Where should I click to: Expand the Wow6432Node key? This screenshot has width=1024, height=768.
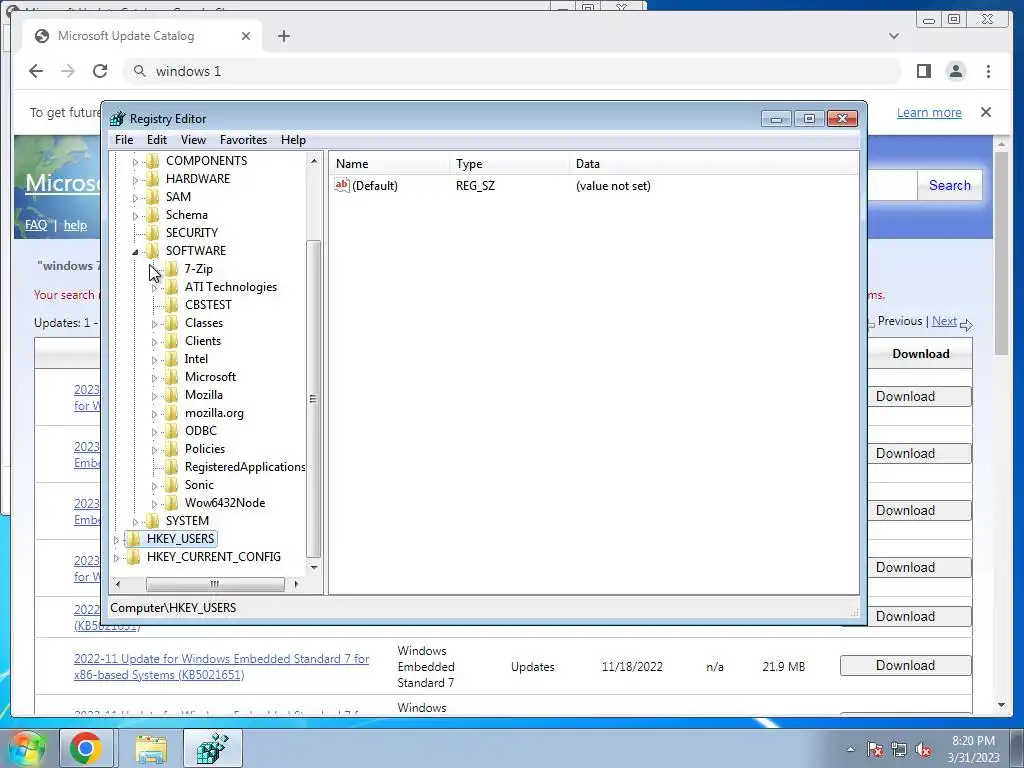[154, 504]
